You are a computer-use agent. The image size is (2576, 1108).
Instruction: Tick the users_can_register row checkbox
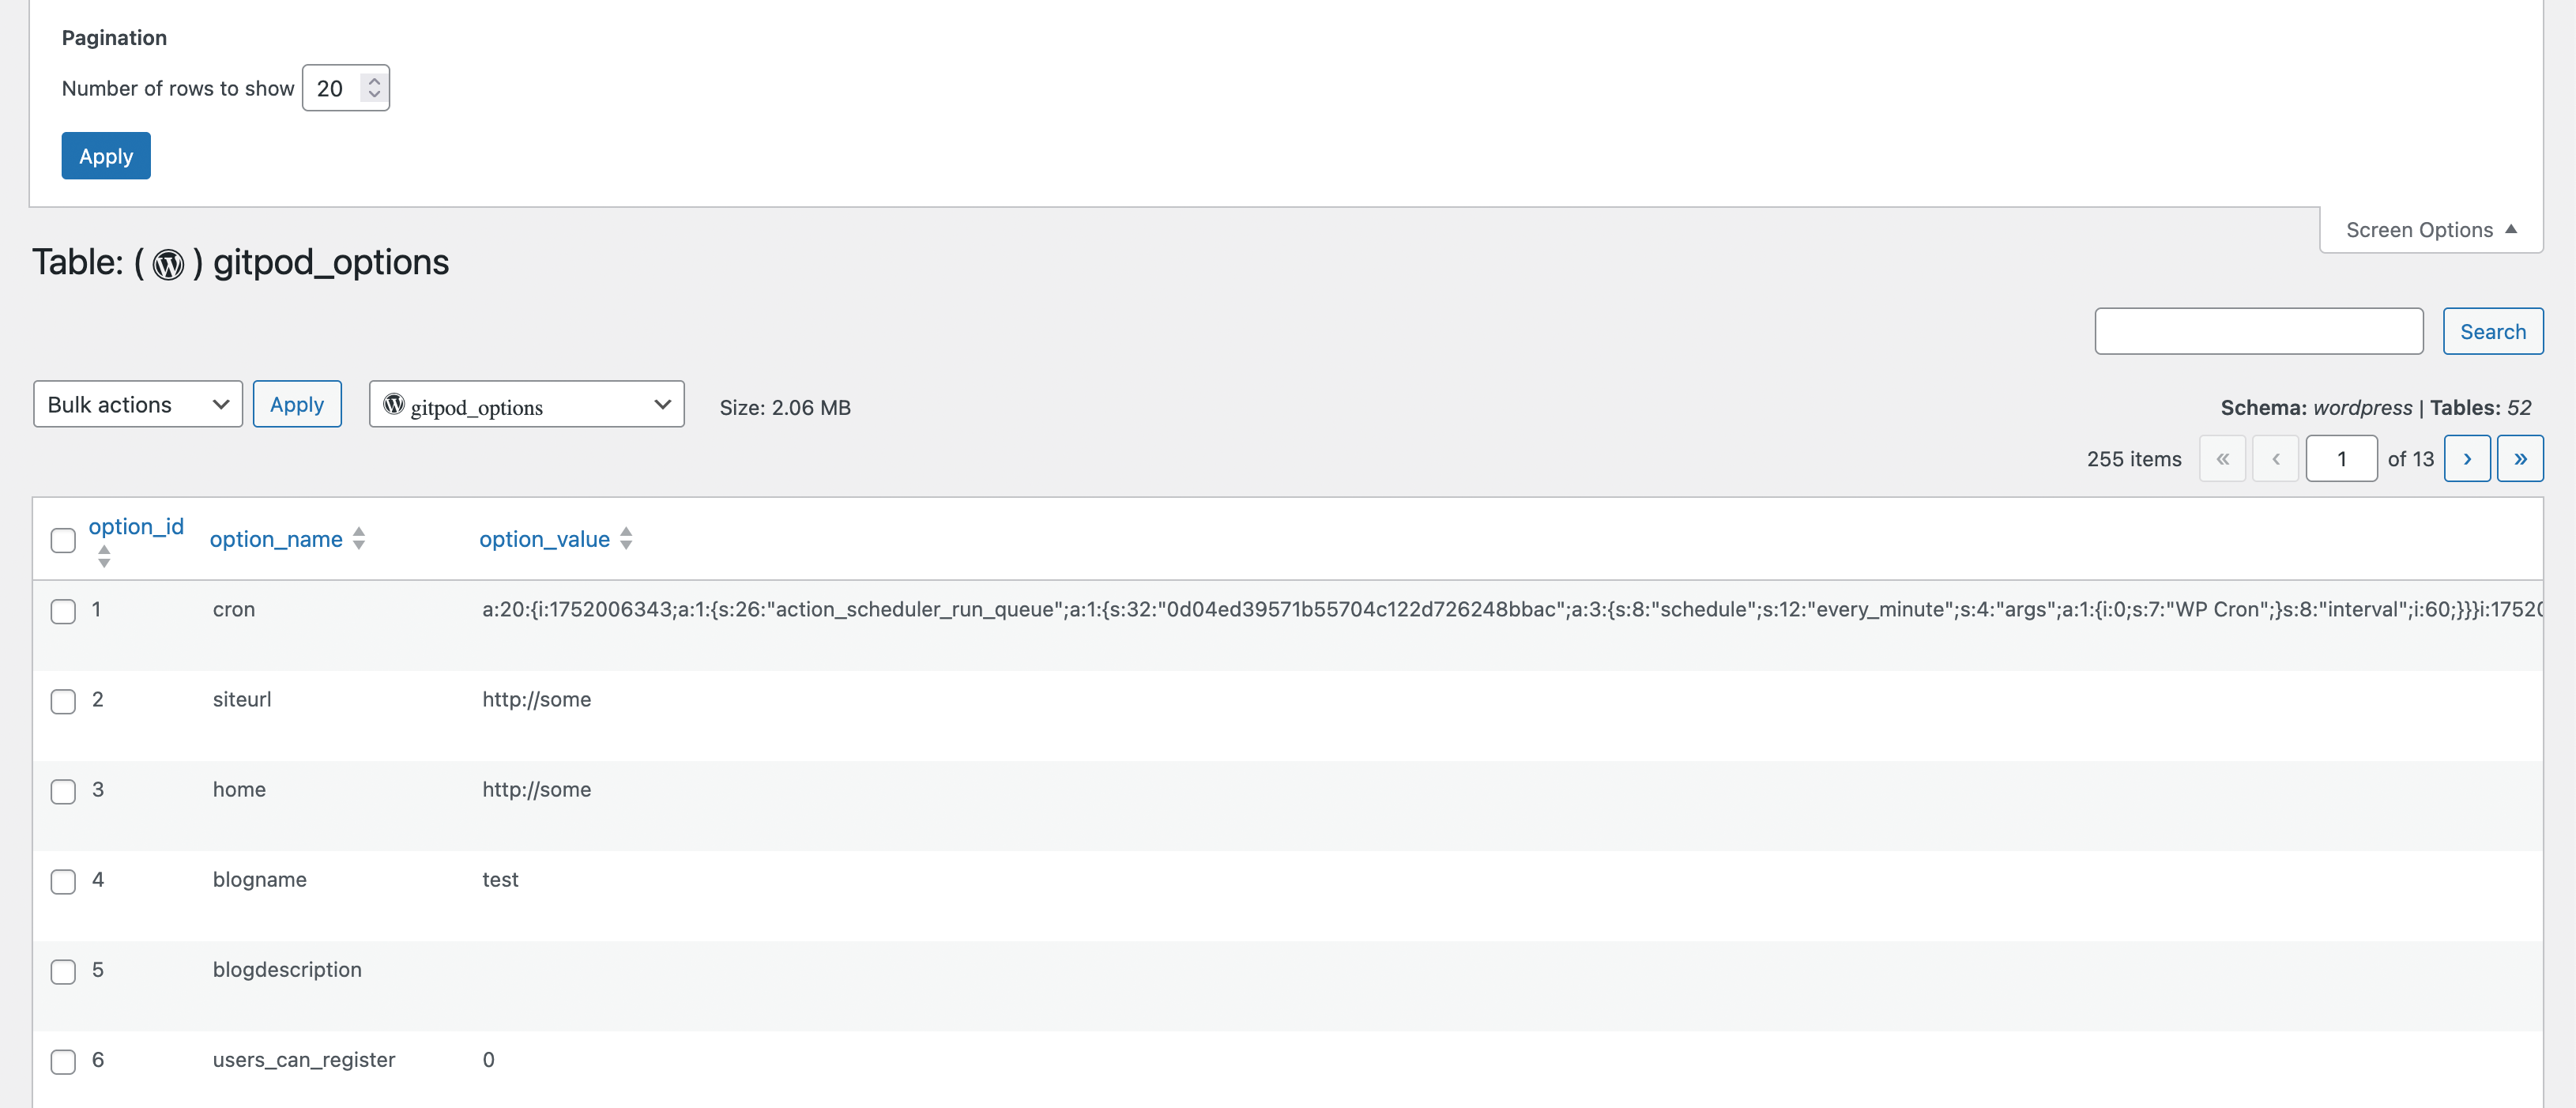(63, 1061)
